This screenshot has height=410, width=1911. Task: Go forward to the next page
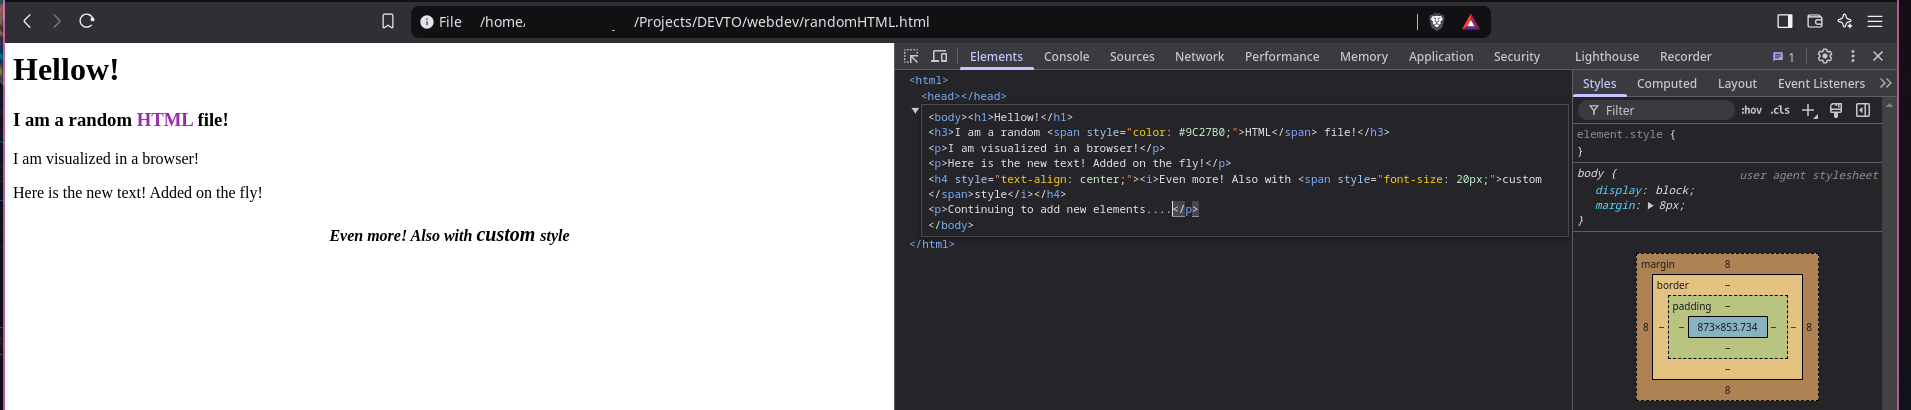pyautogui.click(x=57, y=21)
